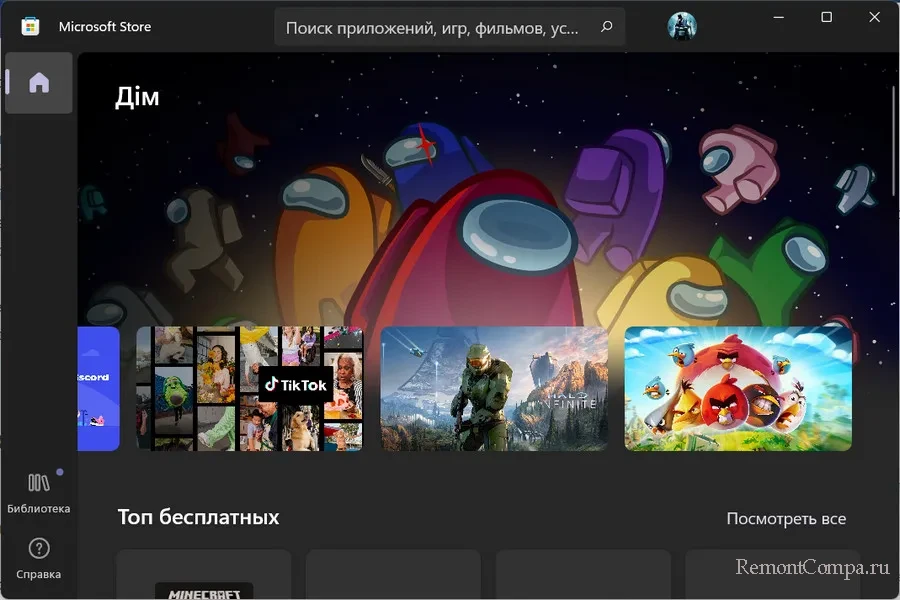Image resolution: width=900 pixels, height=600 pixels.
Task: Maximize the Microsoft Store window
Action: (826, 17)
